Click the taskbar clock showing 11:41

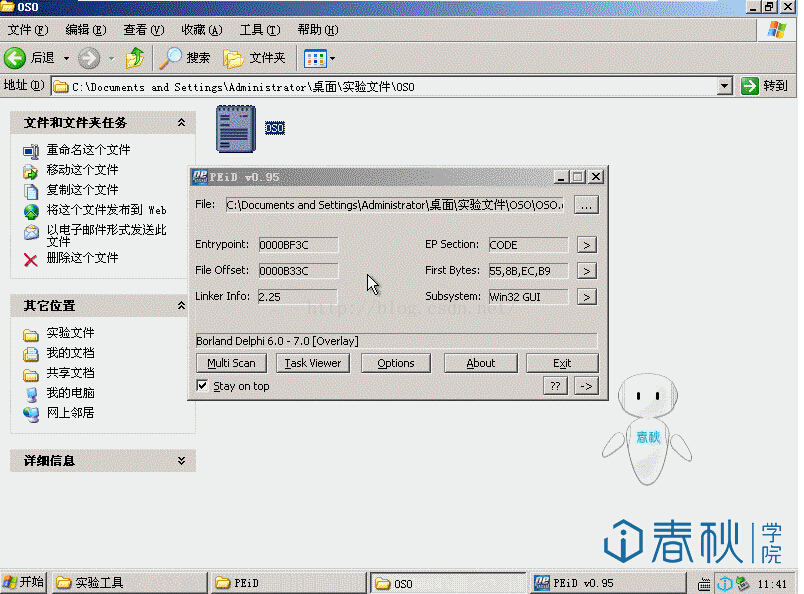[772, 584]
